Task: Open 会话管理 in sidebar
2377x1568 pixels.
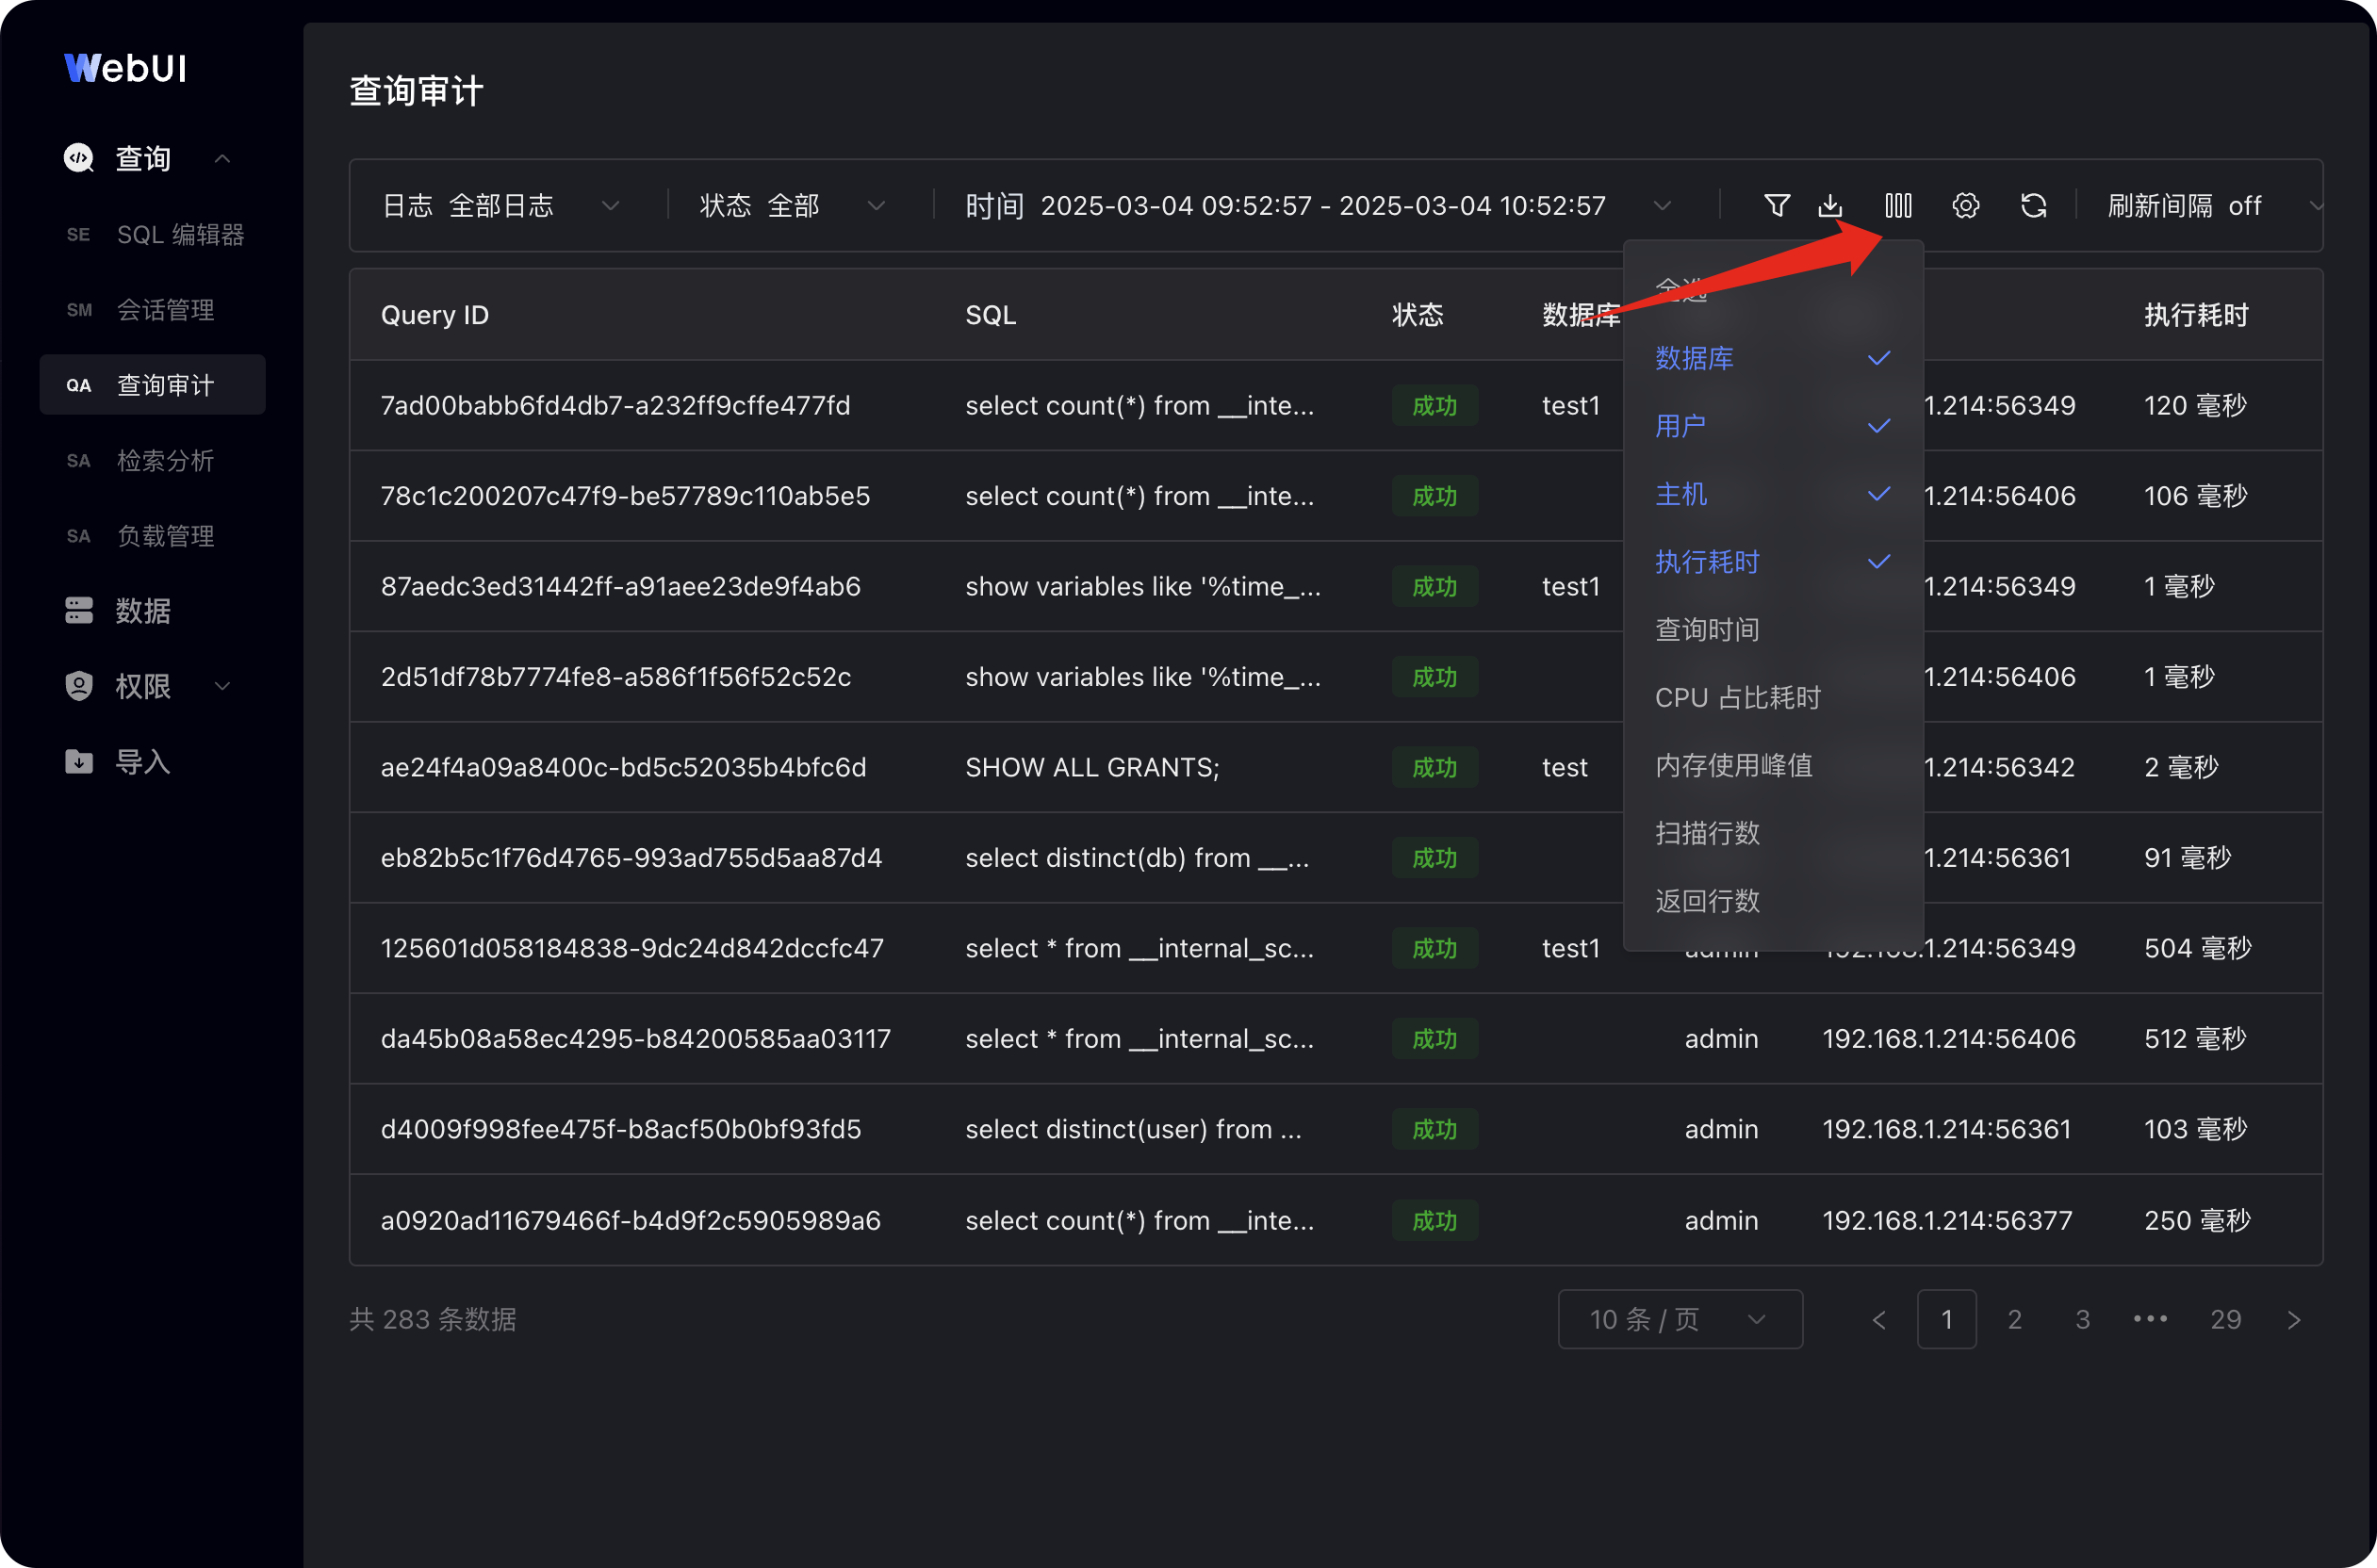Action: [153, 310]
